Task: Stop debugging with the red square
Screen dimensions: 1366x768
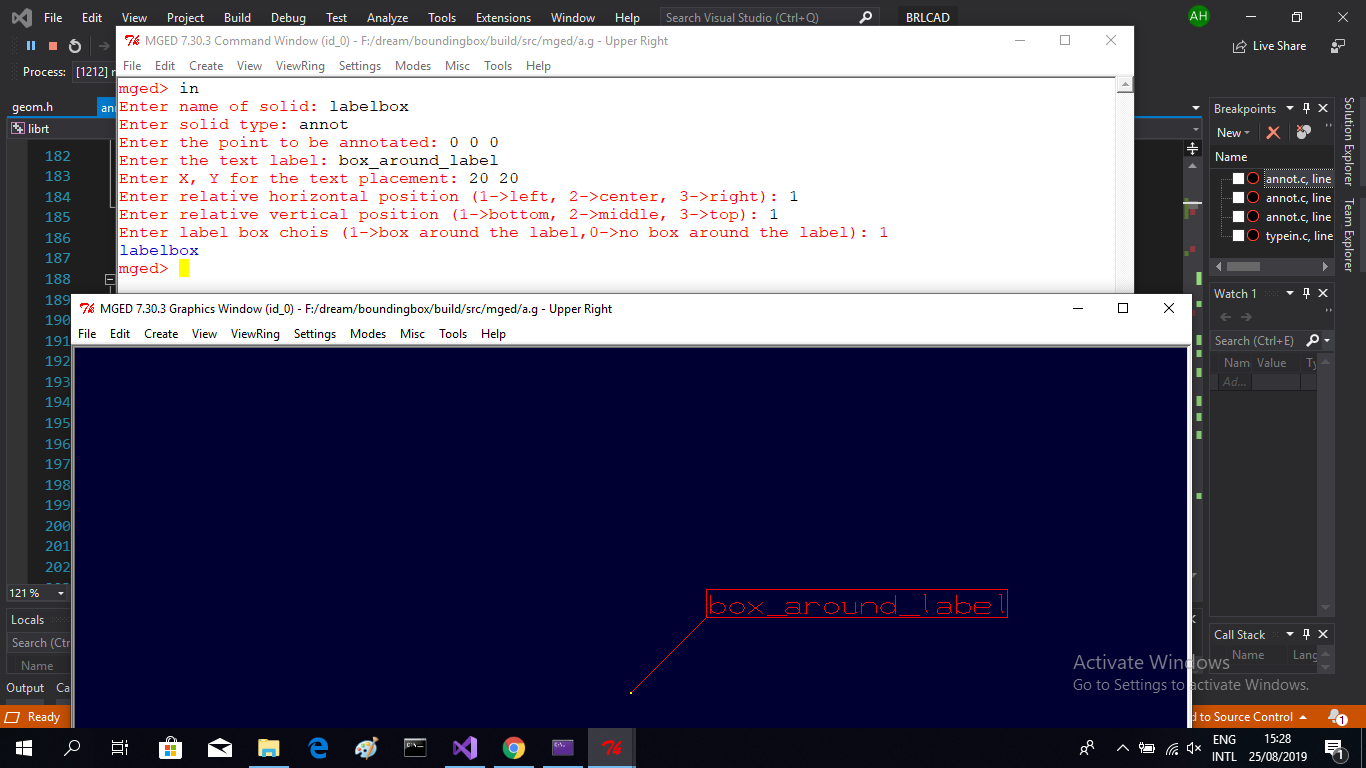Action: 53,46
